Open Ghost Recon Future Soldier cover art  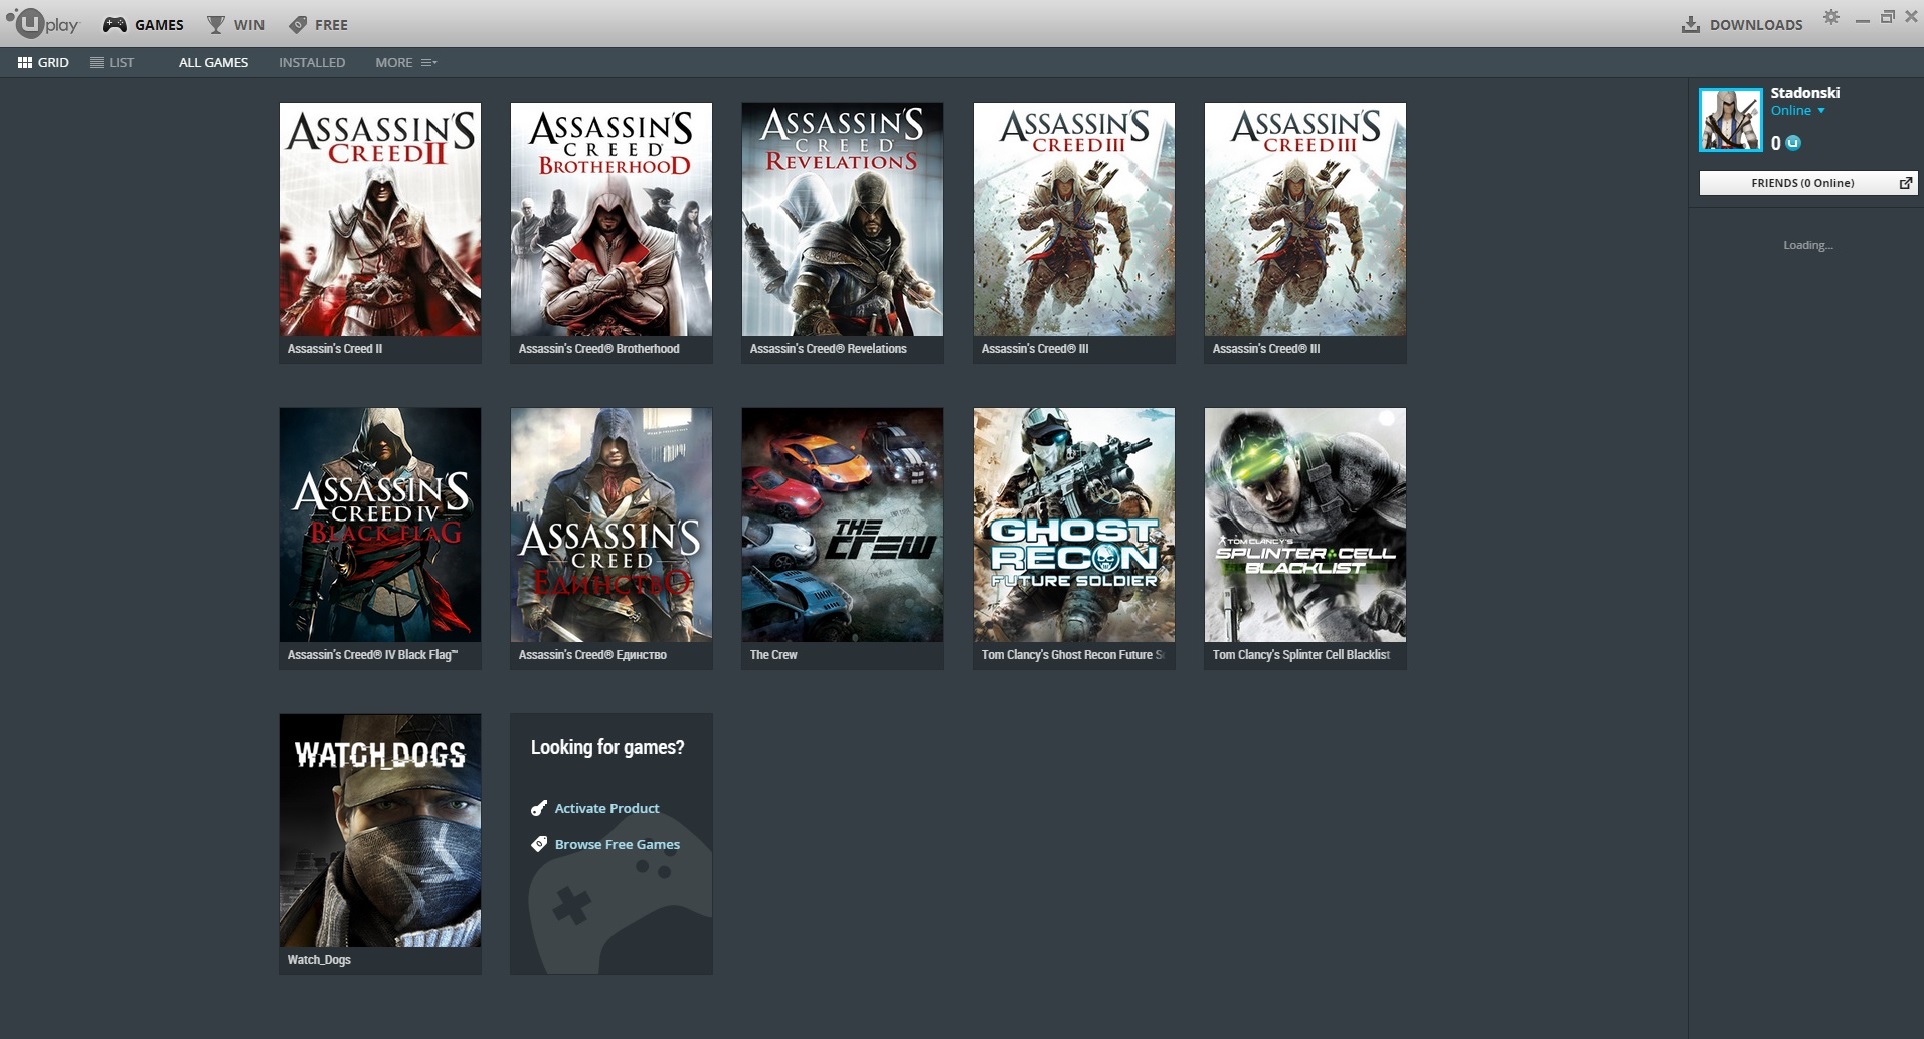(x=1074, y=524)
